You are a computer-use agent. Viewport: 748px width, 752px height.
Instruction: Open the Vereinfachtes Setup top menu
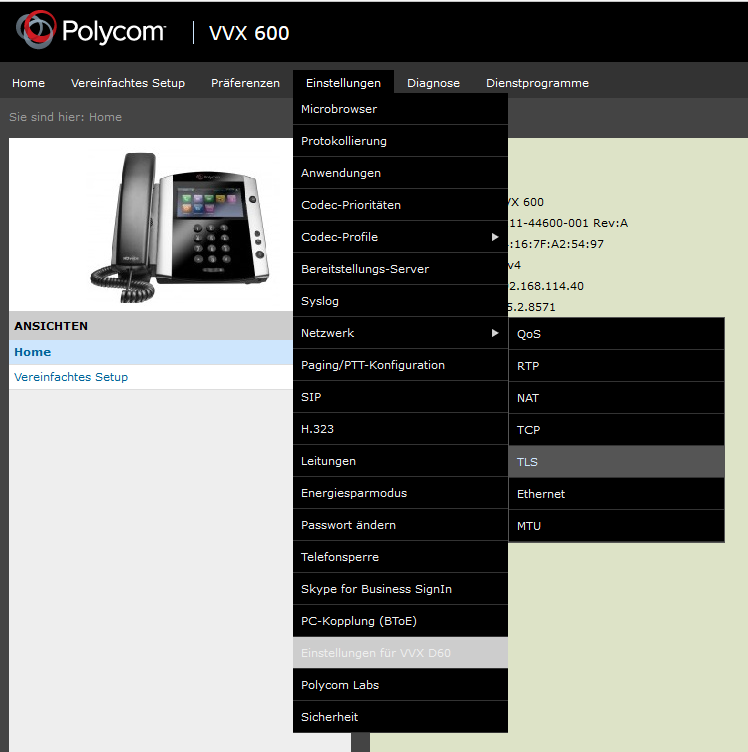point(128,83)
